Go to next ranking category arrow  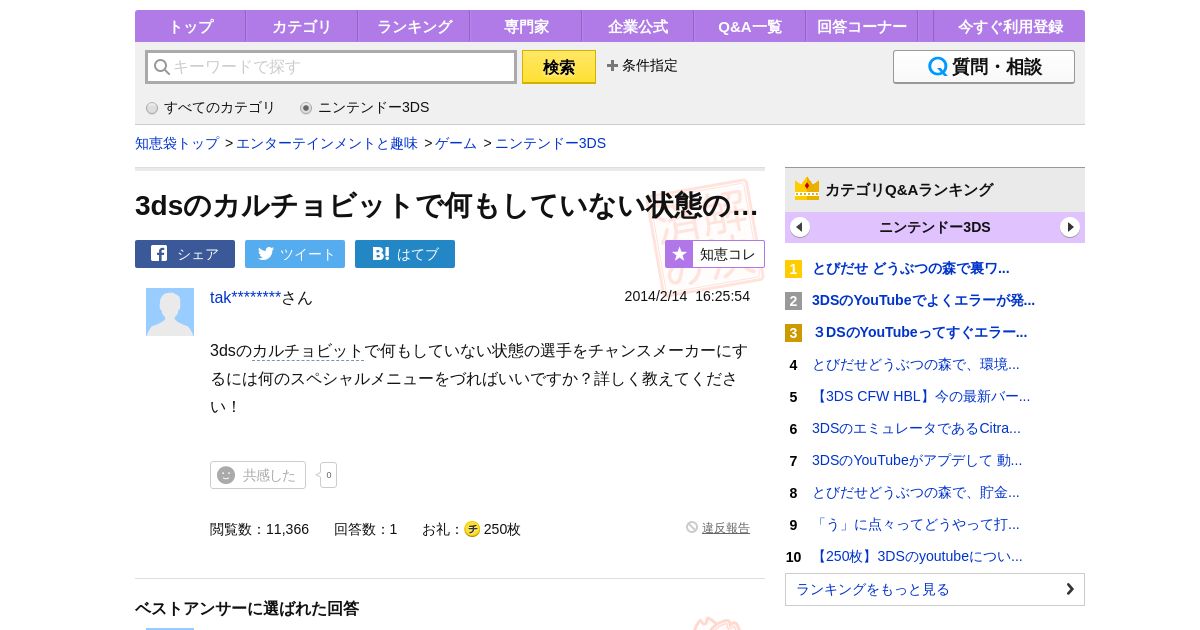point(1070,227)
